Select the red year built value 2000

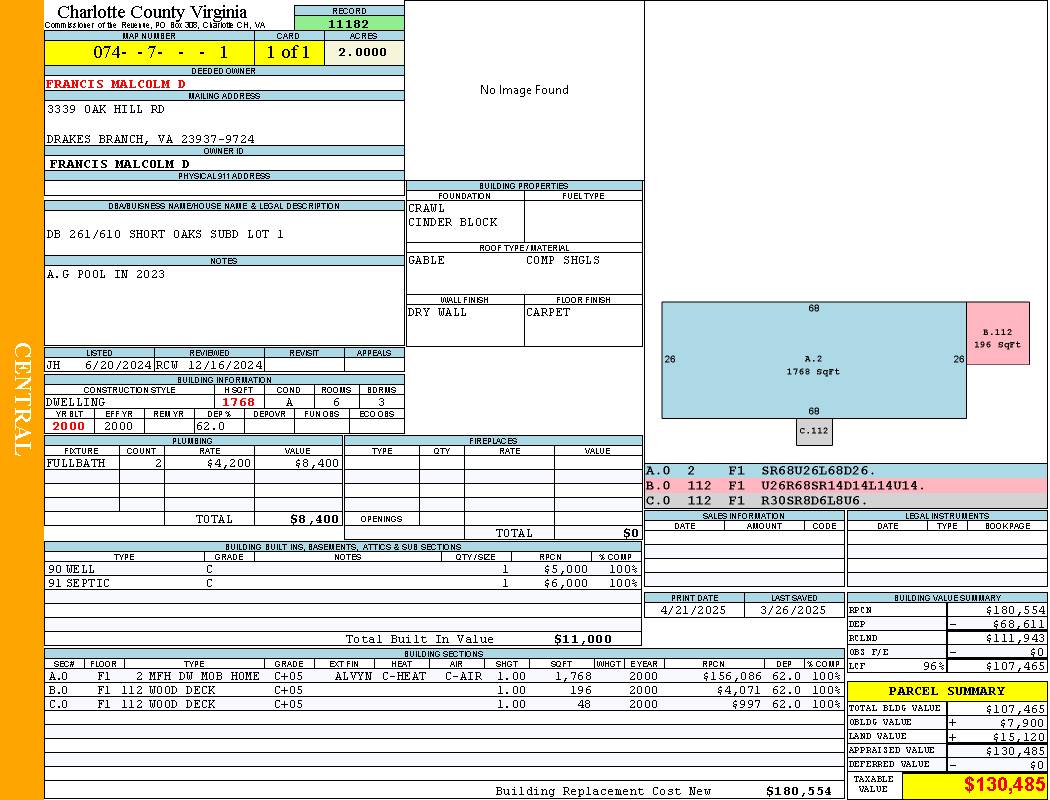(69, 426)
